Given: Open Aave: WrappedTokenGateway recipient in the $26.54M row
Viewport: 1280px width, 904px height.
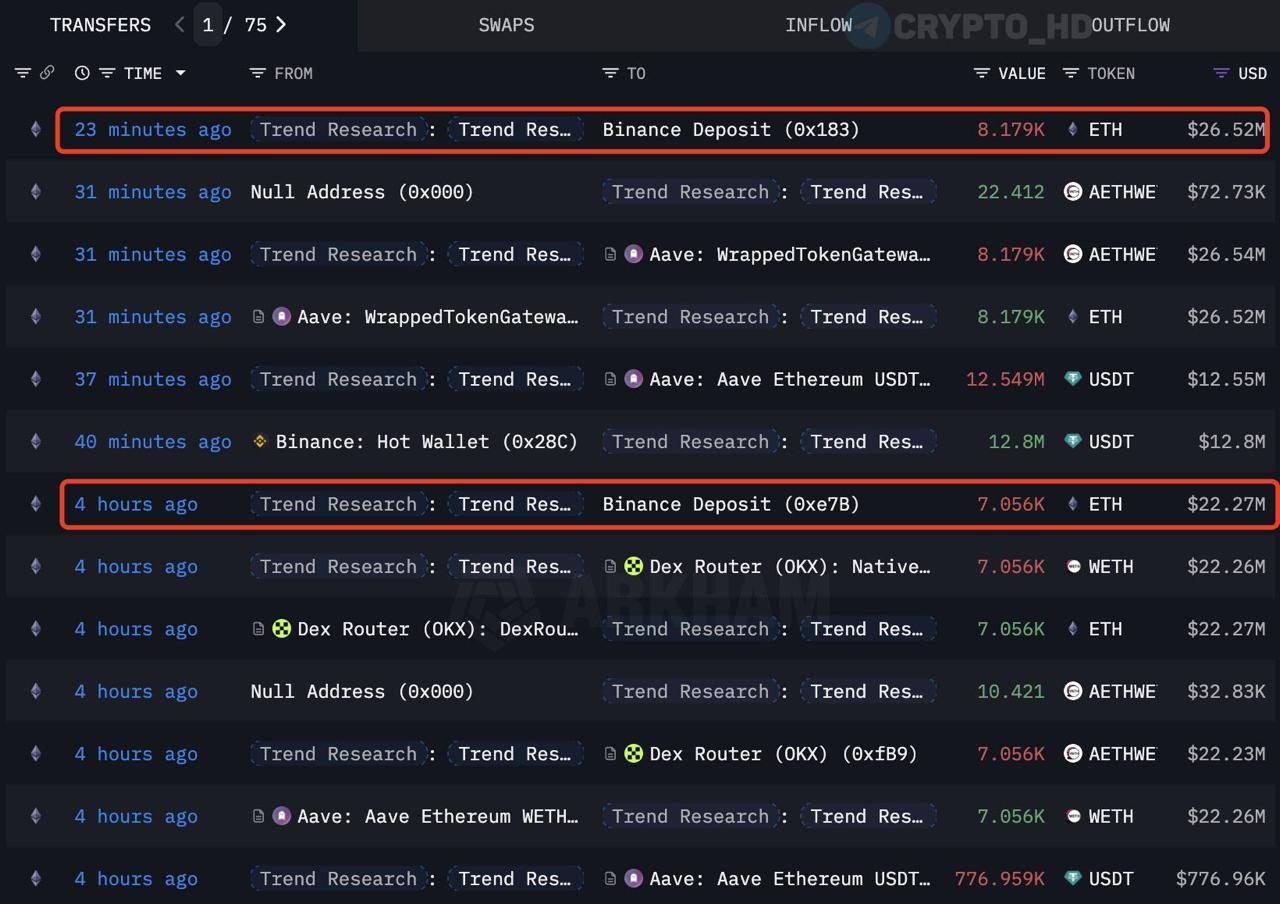Looking at the screenshot, I should click(x=790, y=254).
